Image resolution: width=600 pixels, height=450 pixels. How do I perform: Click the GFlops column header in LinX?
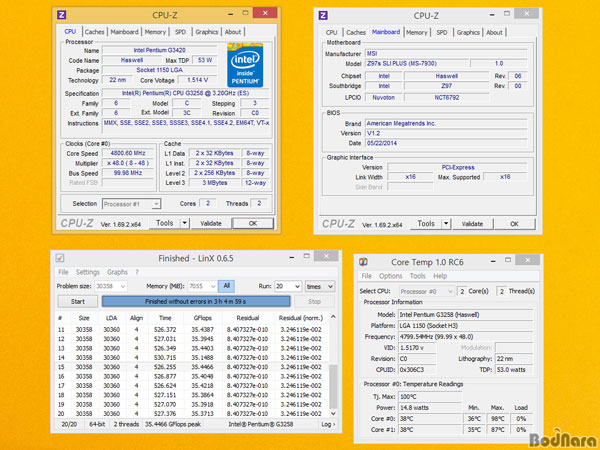(x=203, y=318)
